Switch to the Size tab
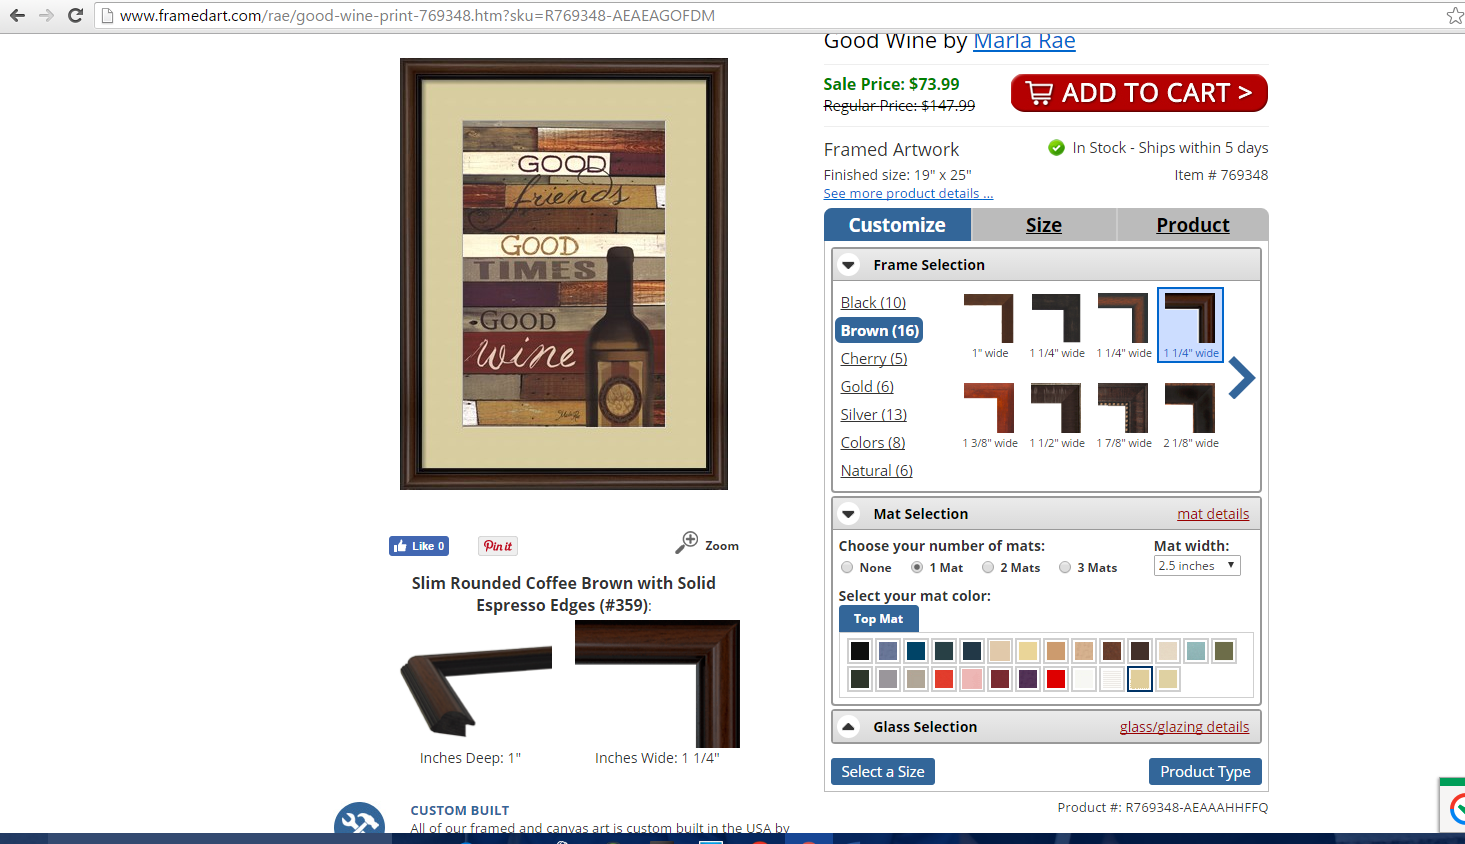Screen dimensions: 1465x844 (x=1044, y=225)
